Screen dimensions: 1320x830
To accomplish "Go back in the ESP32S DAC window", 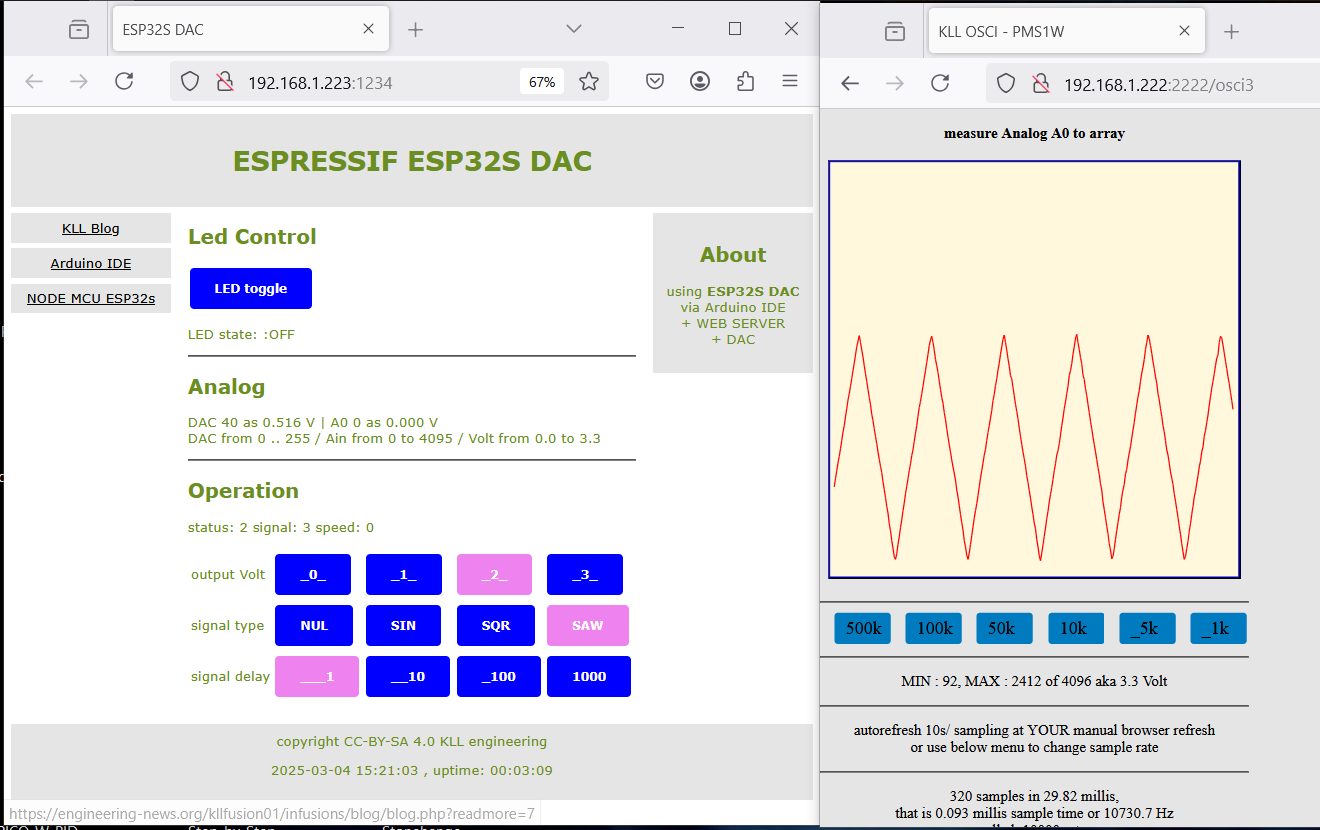I will [x=34, y=82].
